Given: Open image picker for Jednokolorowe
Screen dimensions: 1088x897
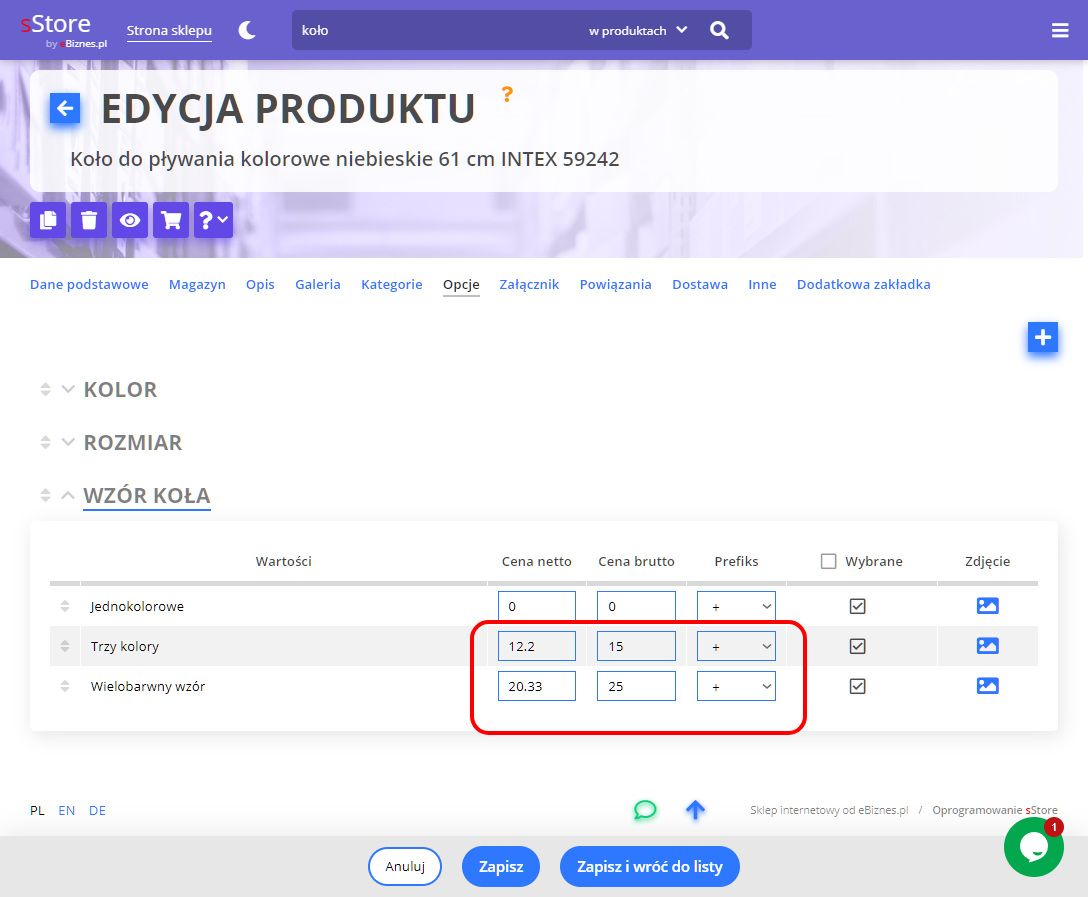Looking at the screenshot, I should [x=987, y=606].
